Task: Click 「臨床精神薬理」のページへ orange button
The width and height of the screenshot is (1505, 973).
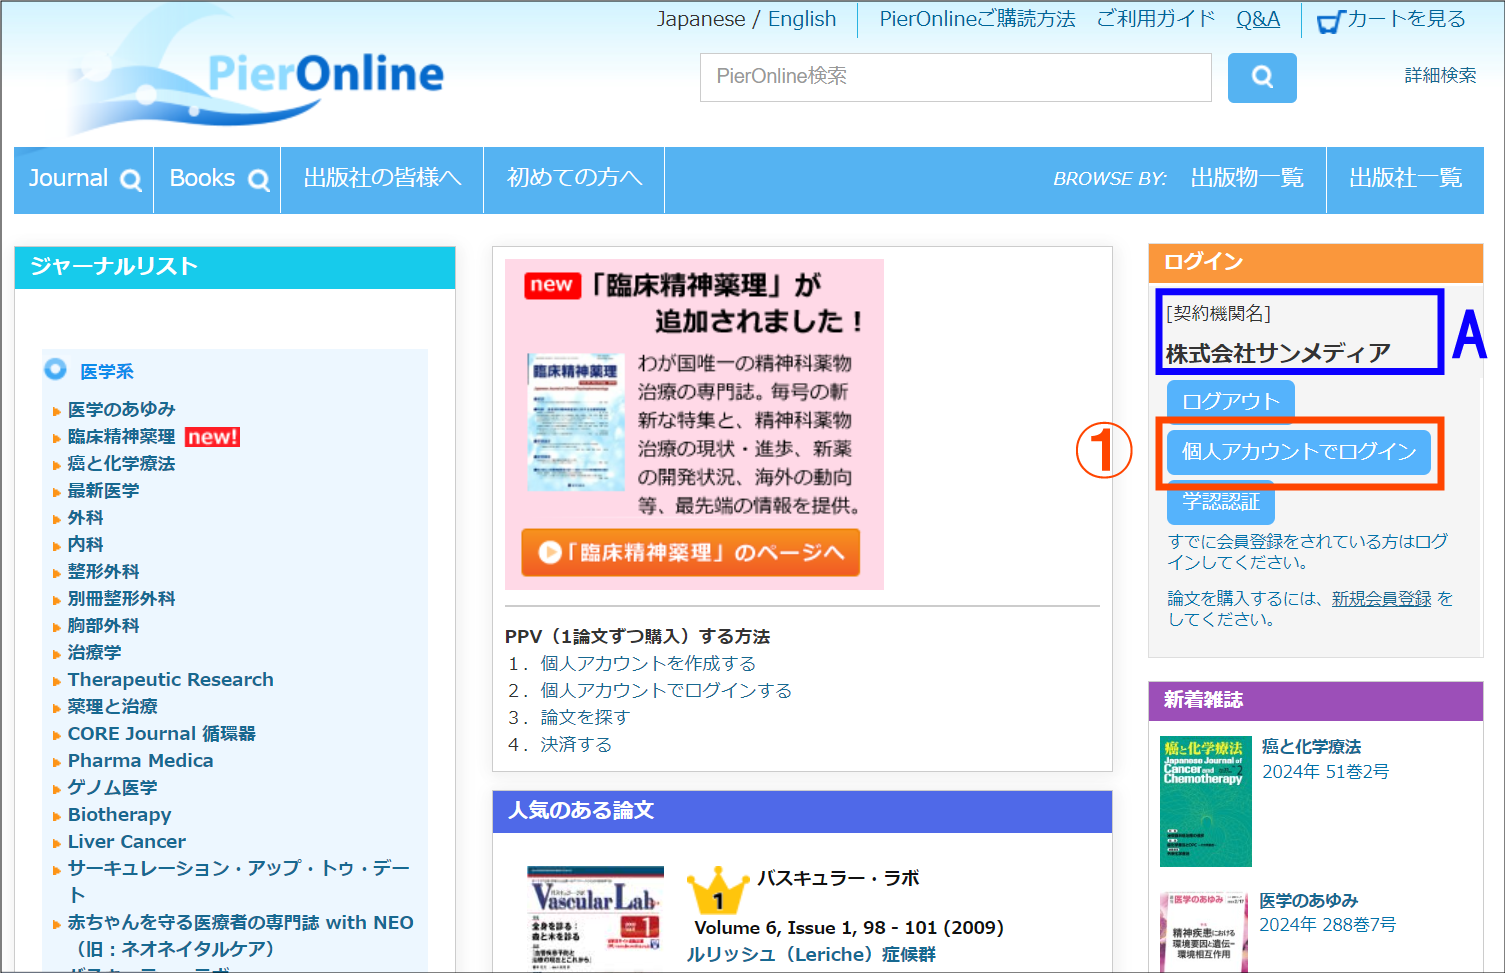Action: [690, 552]
